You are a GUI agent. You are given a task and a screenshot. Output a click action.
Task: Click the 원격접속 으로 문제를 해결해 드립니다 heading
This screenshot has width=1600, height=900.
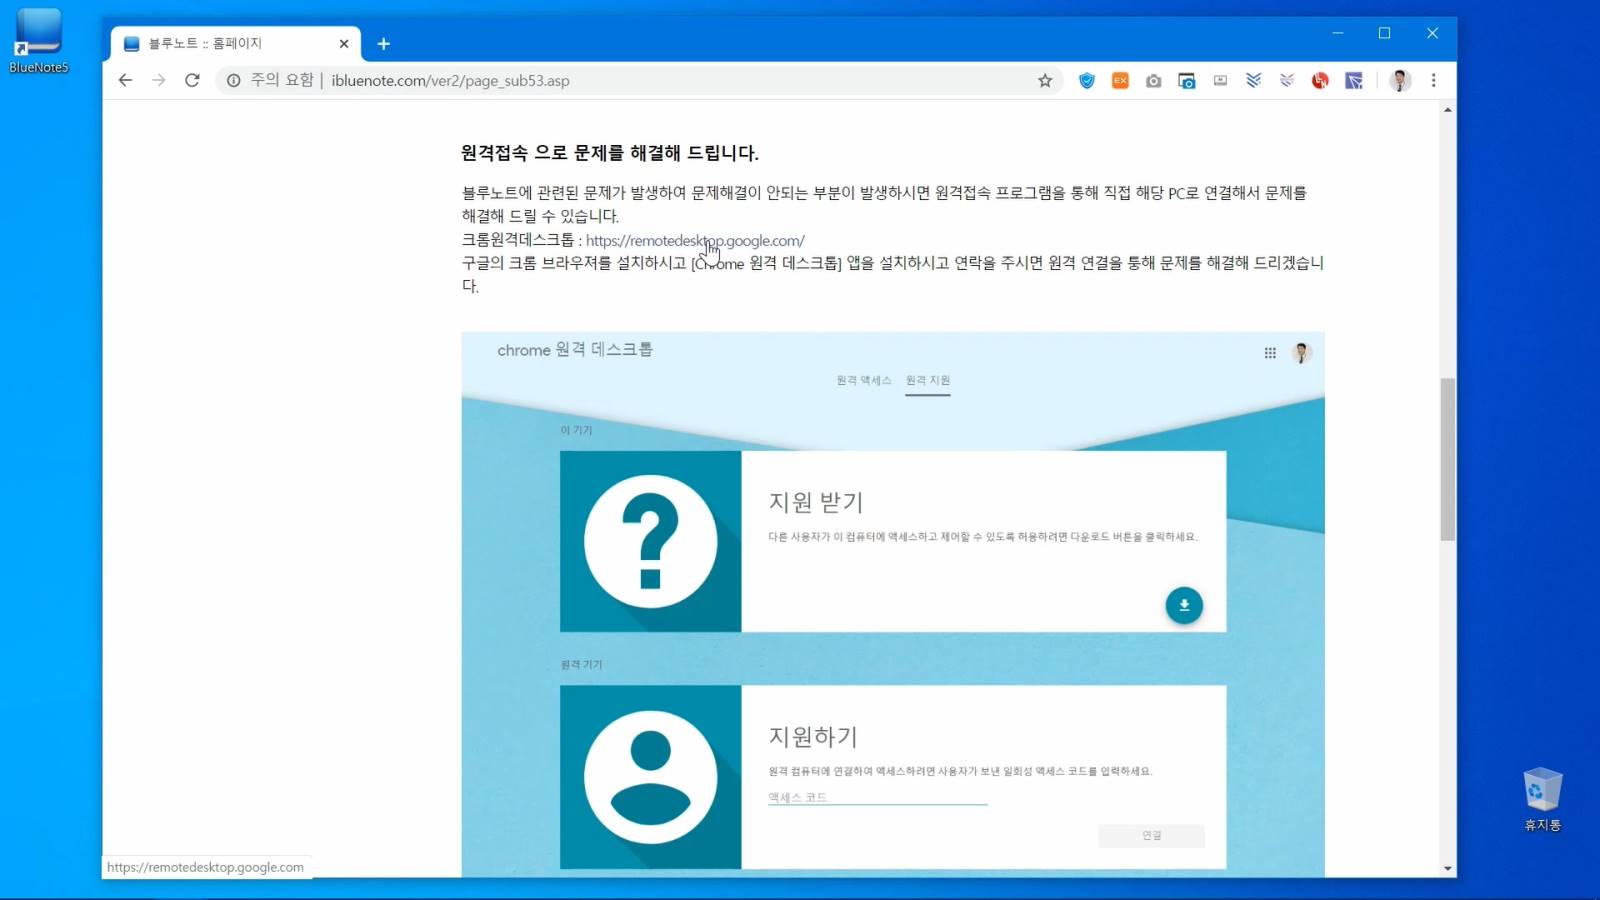[x=609, y=153]
